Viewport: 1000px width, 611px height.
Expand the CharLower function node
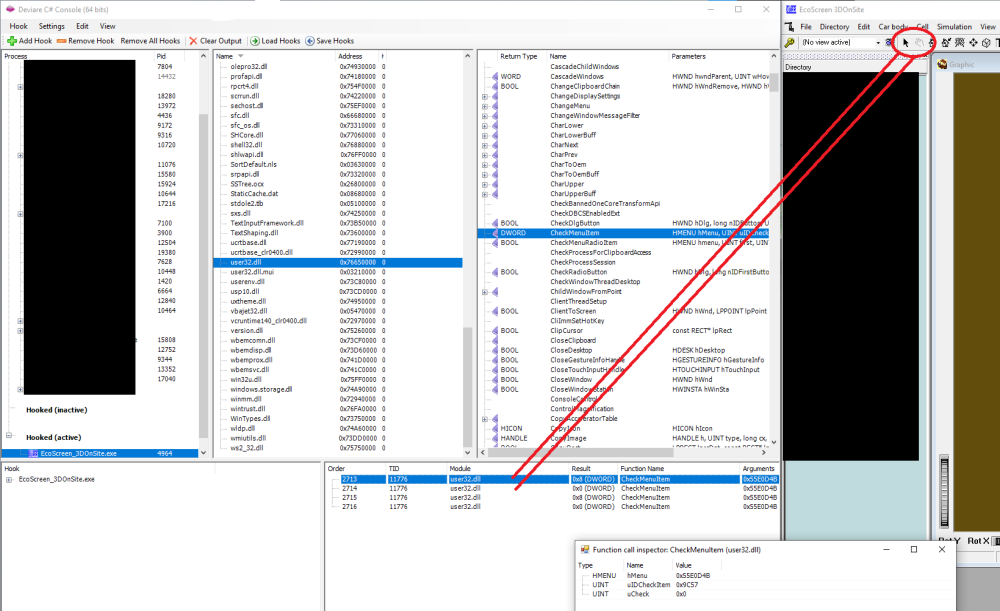[x=485, y=126]
